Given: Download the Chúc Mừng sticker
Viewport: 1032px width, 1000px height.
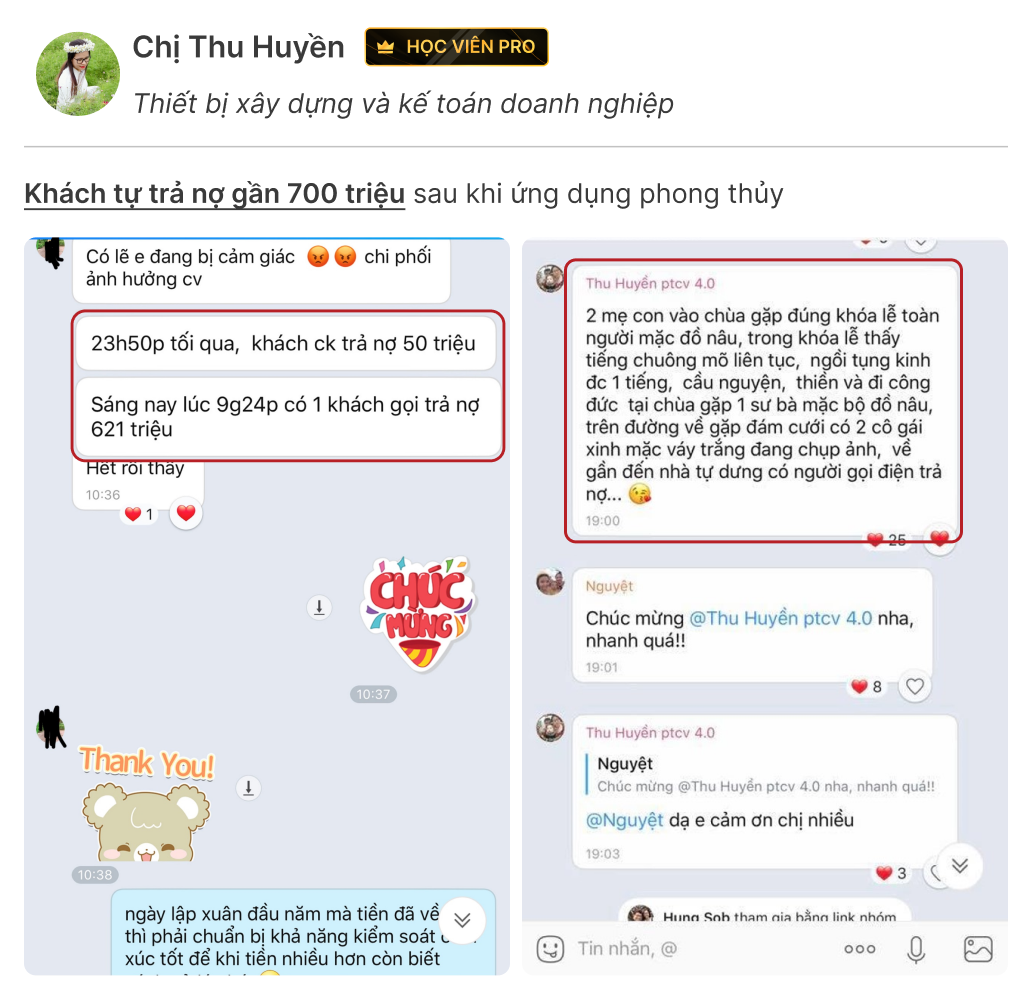Looking at the screenshot, I should point(319,607).
